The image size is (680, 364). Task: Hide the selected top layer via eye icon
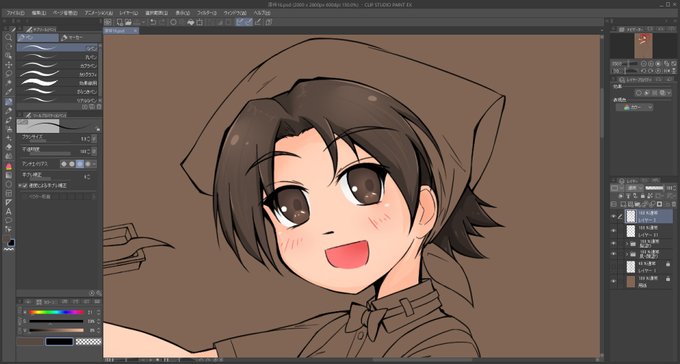point(613,216)
